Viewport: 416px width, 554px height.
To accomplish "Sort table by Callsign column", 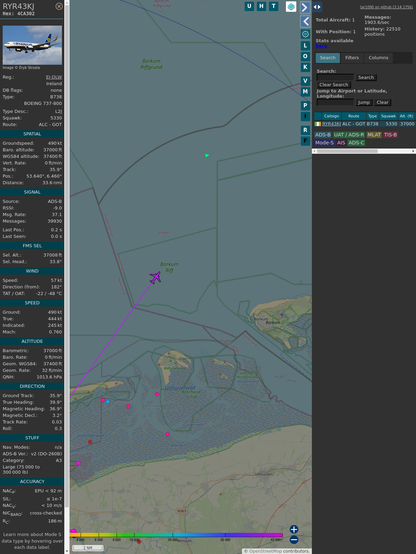I will coord(332,116).
